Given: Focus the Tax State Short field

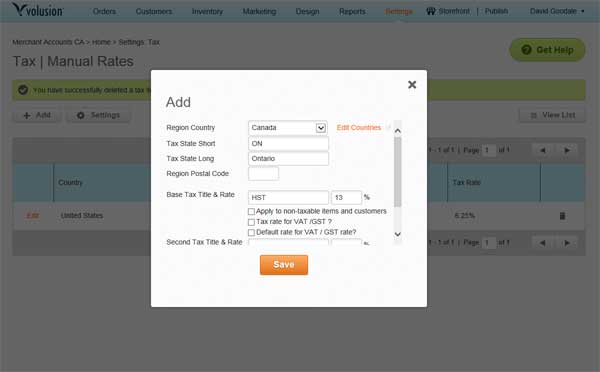Looking at the screenshot, I should coord(288,144).
